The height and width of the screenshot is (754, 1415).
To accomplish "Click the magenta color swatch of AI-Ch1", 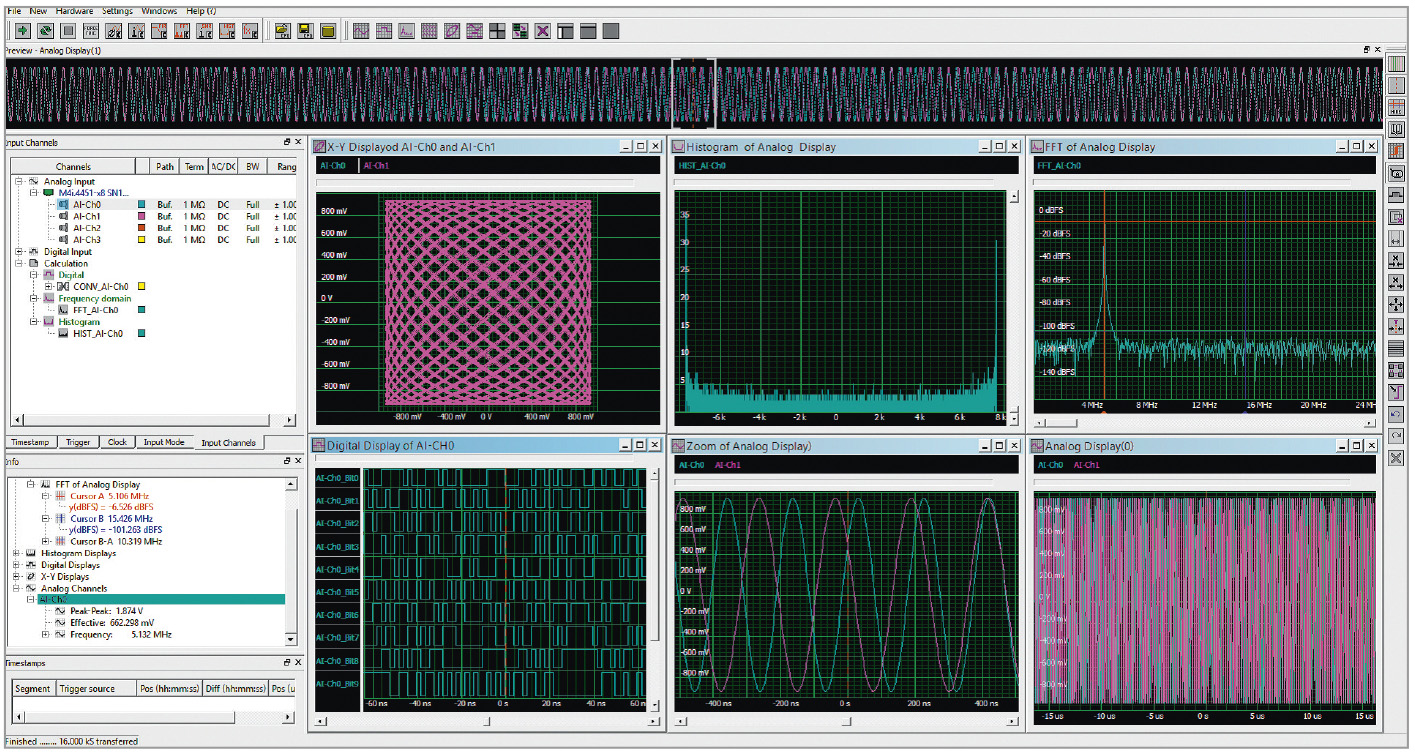I will (142, 216).
